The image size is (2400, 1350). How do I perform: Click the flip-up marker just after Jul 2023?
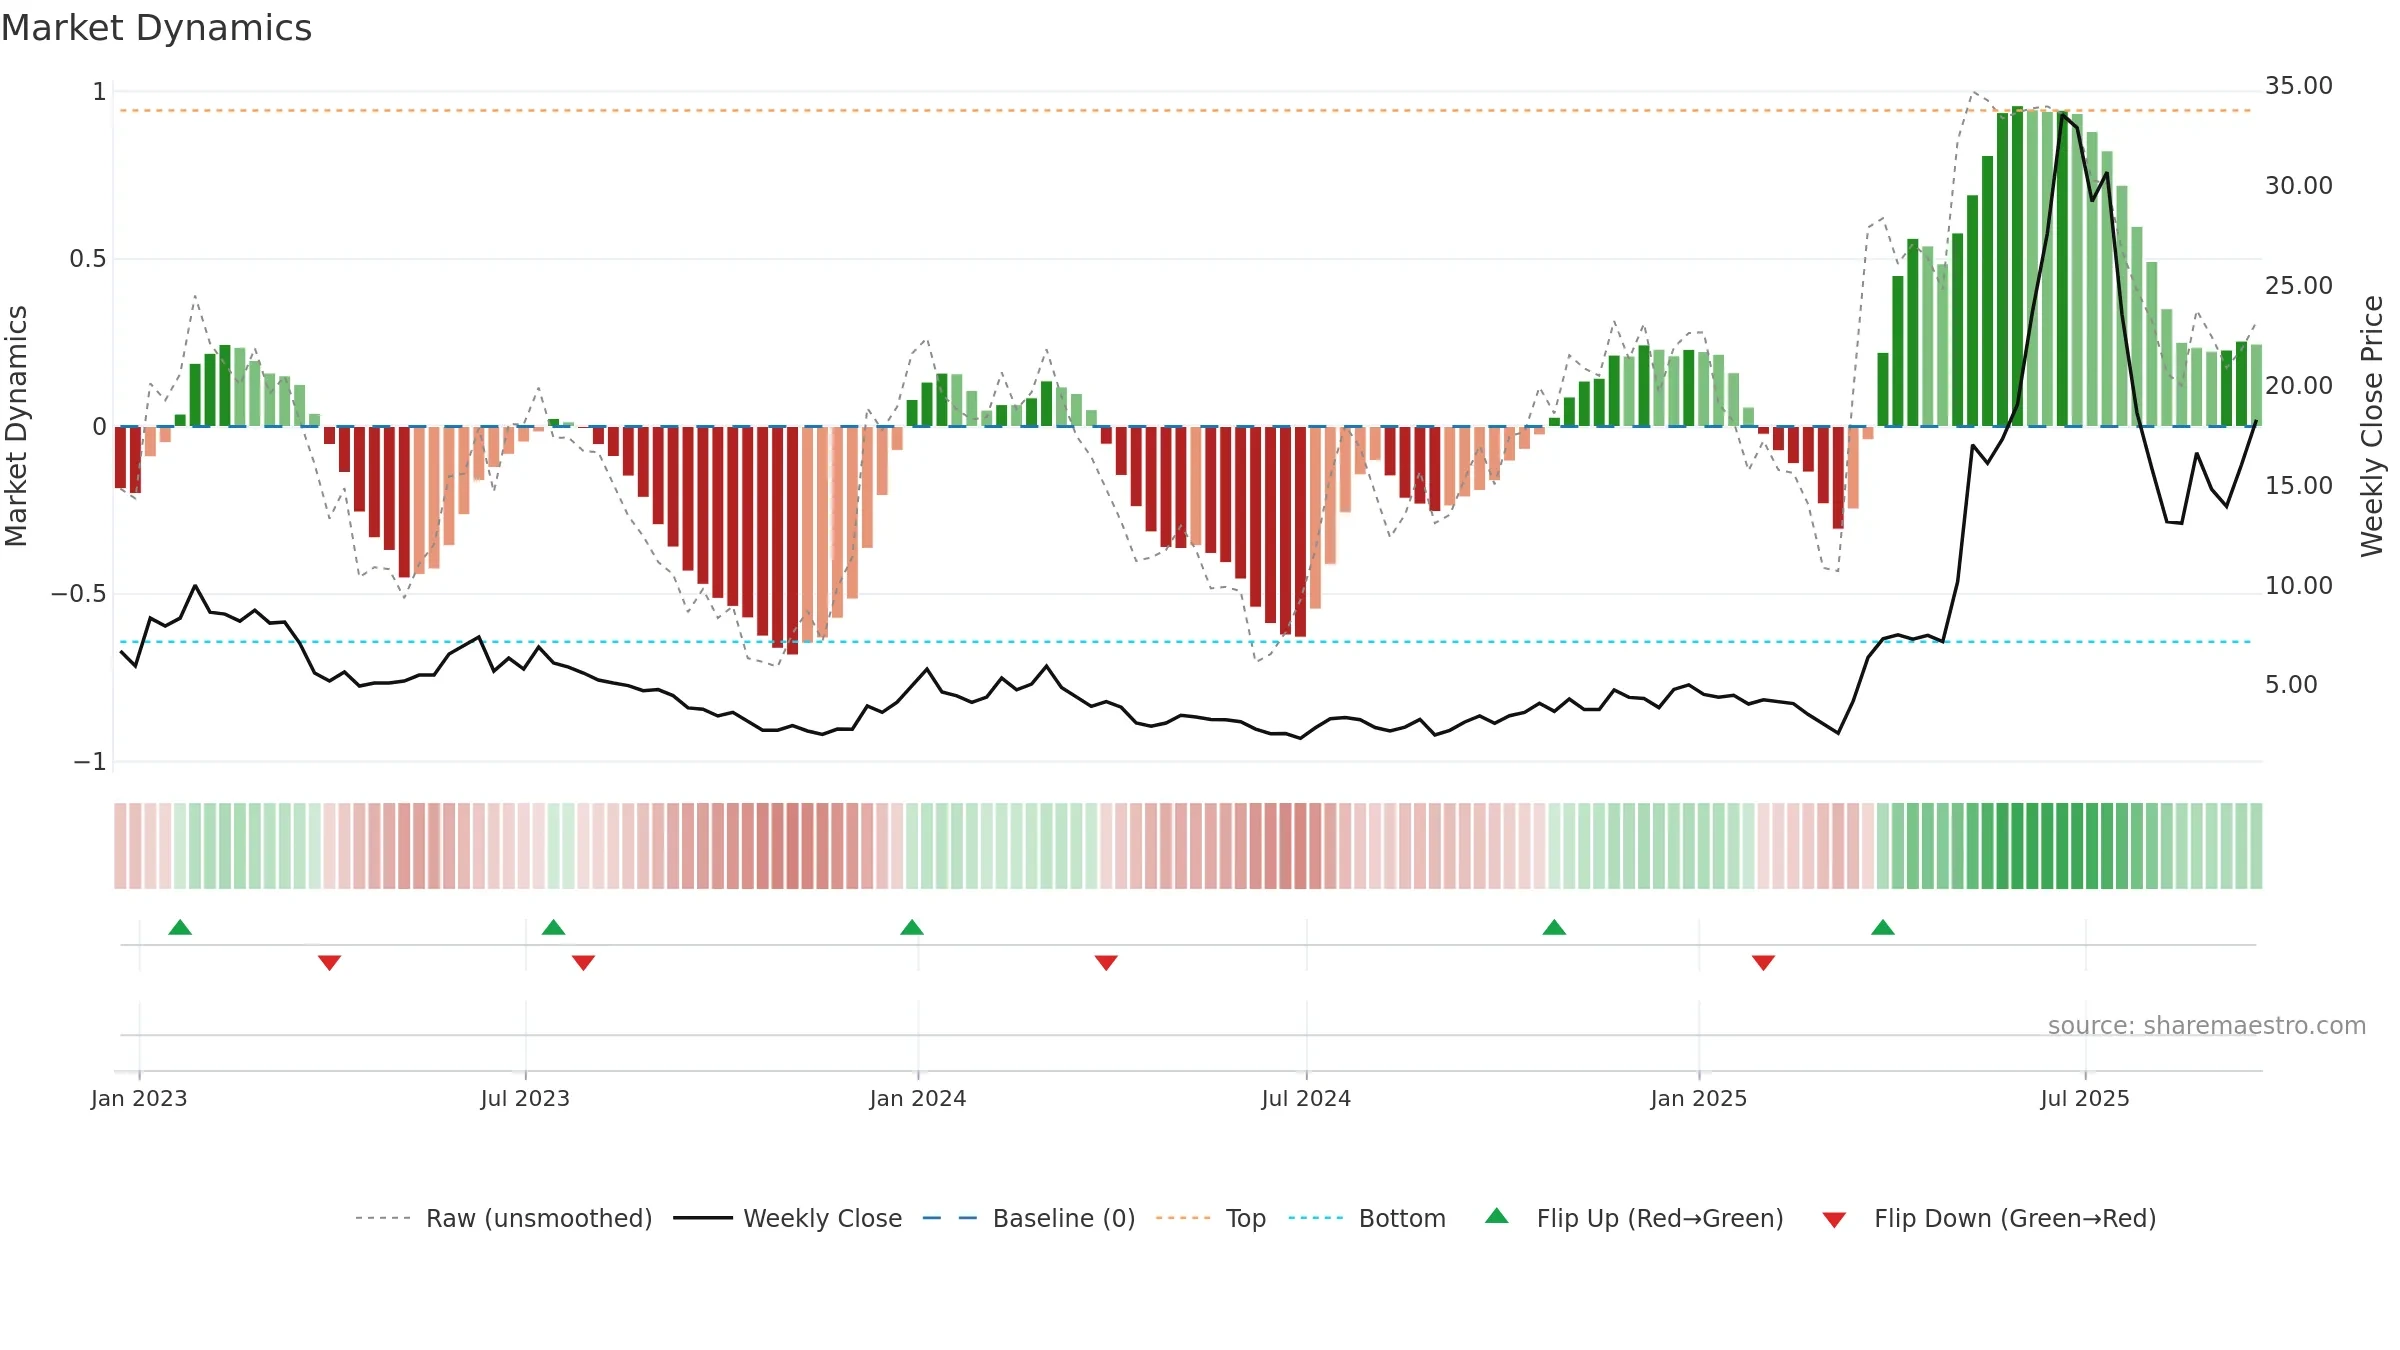pyautogui.click(x=554, y=927)
